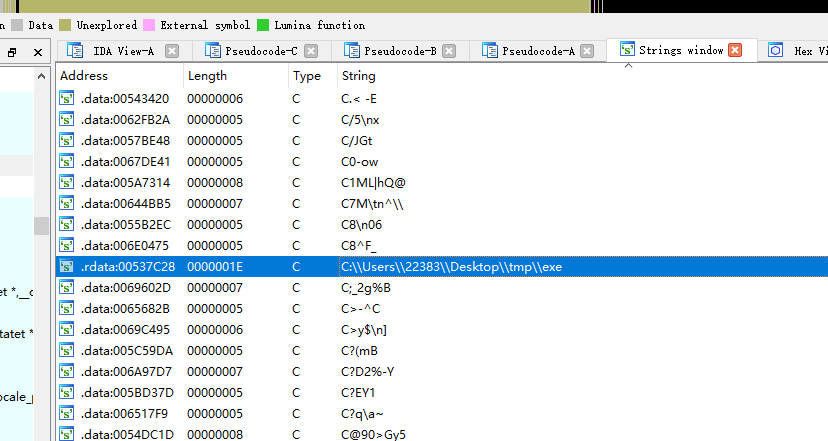Click string icon for .data:0065682B
828x441 pixels.
pyautogui.click(x=67, y=308)
